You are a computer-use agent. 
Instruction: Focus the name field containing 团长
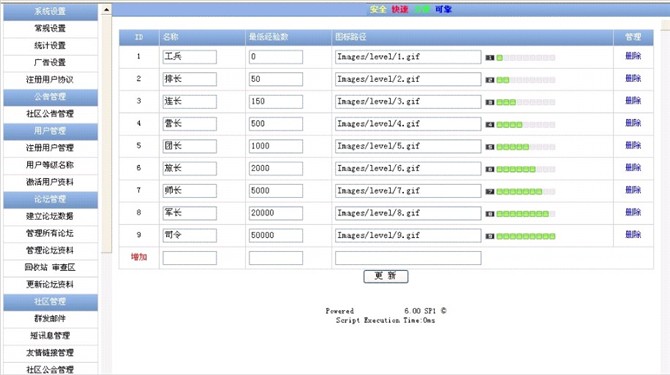(190, 146)
